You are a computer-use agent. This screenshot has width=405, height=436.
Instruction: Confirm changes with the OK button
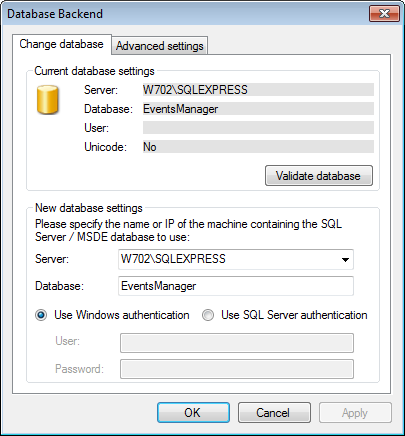point(193,413)
